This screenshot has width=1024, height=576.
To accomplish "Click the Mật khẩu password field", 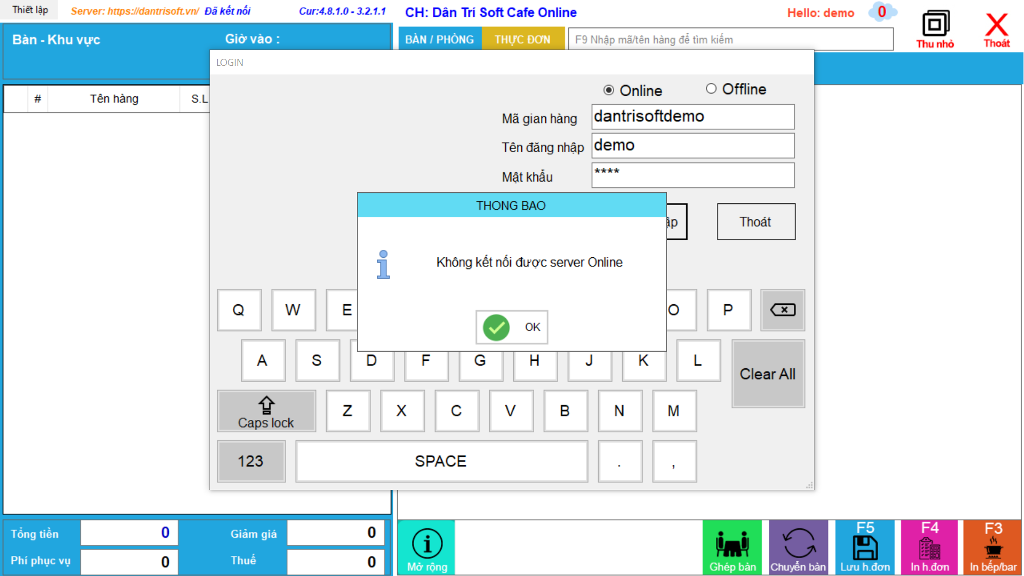I will [693, 175].
